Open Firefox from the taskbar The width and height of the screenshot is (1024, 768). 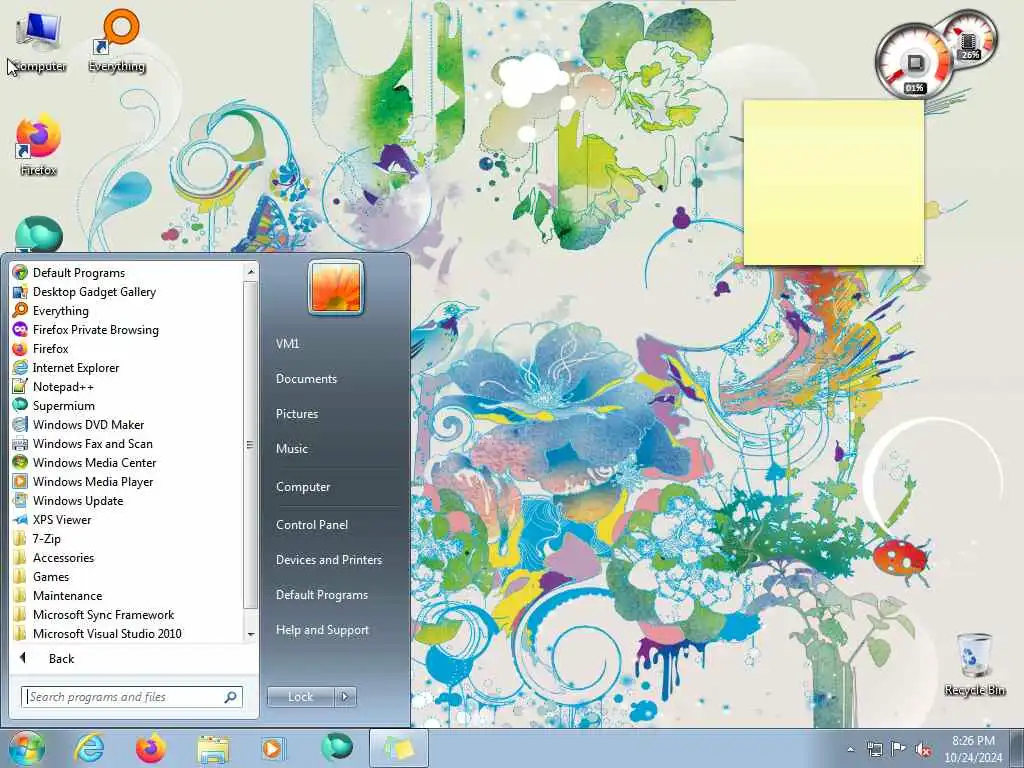pyautogui.click(x=151, y=748)
